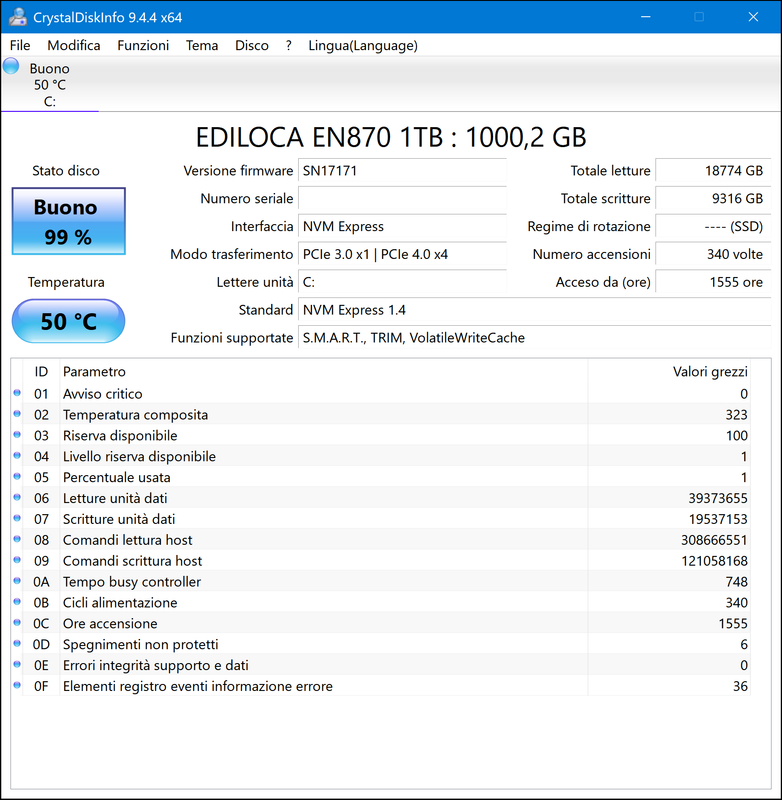Select the Riserva disponibile parameter text
782x800 pixels.
[x=120, y=436]
